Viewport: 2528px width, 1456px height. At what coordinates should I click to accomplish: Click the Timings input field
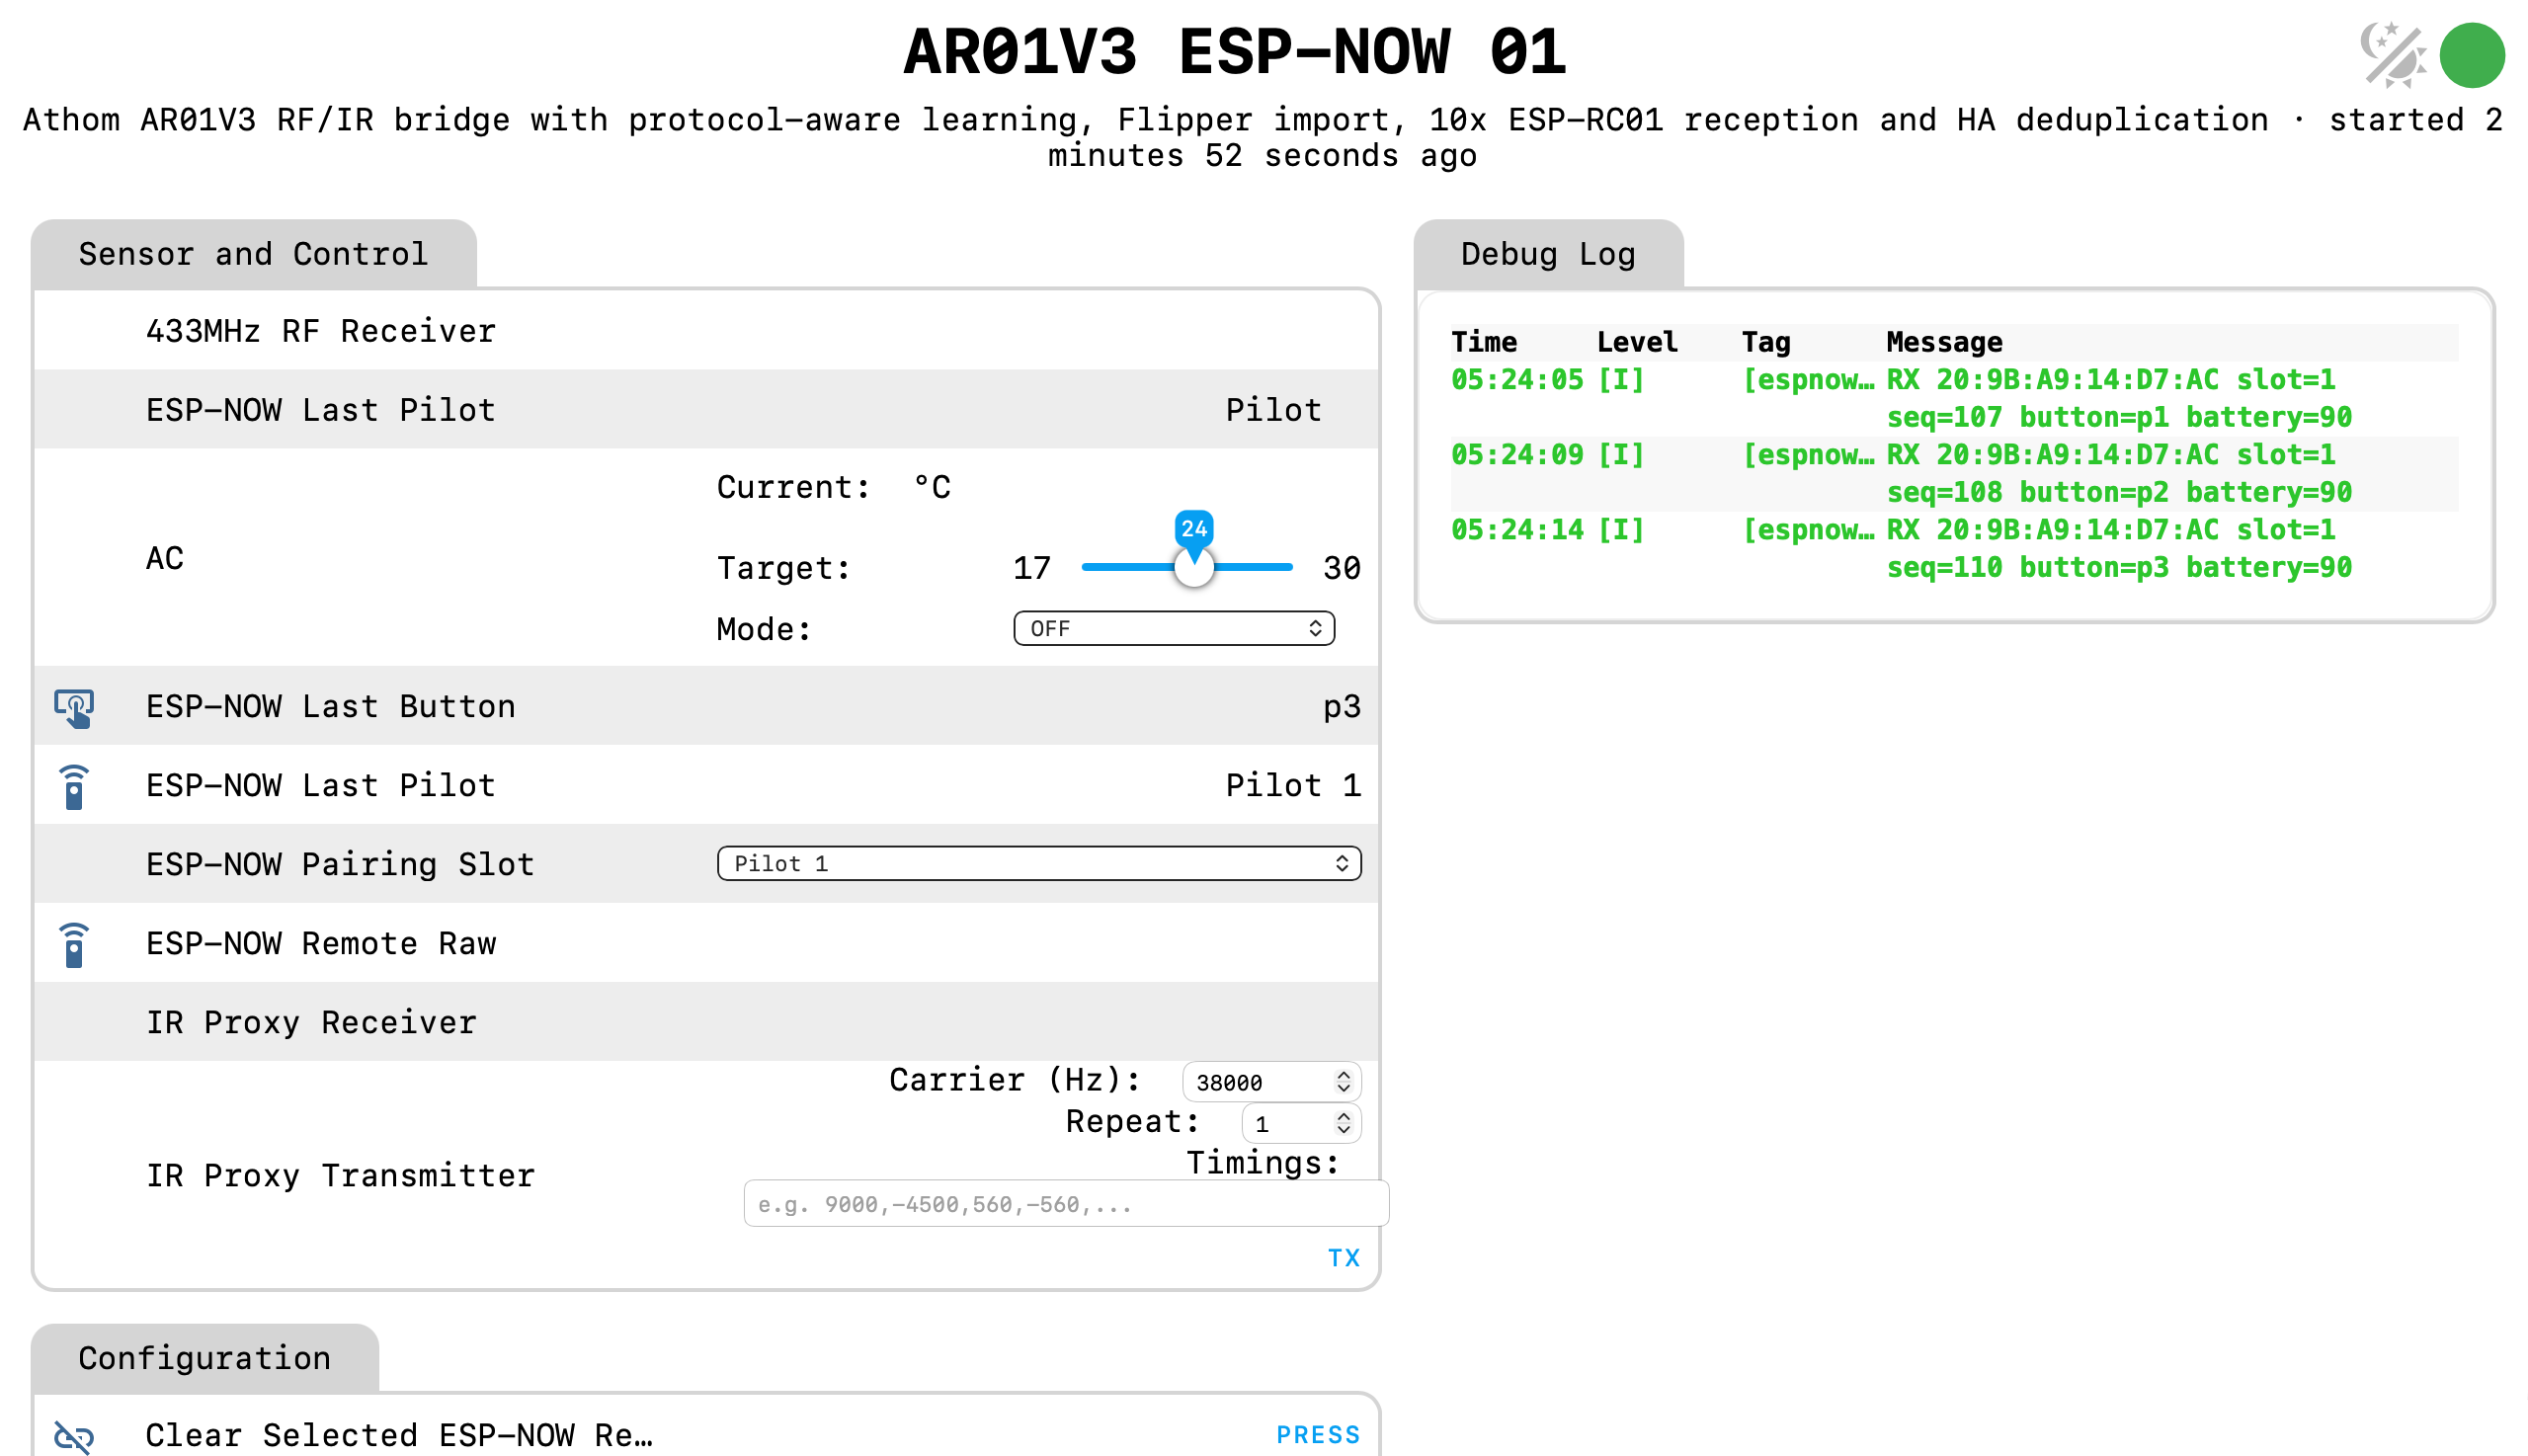point(1066,1204)
